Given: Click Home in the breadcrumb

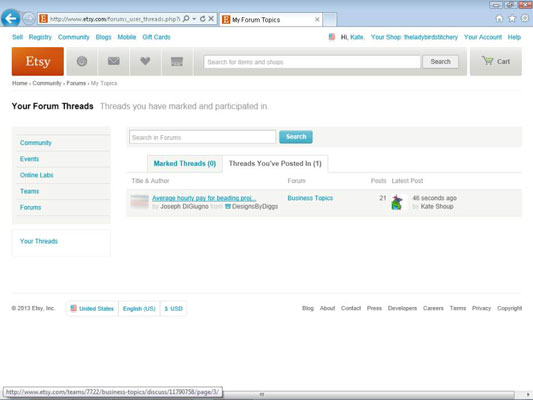Looking at the screenshot, I should pyautogui.click(x=20, y=83).
